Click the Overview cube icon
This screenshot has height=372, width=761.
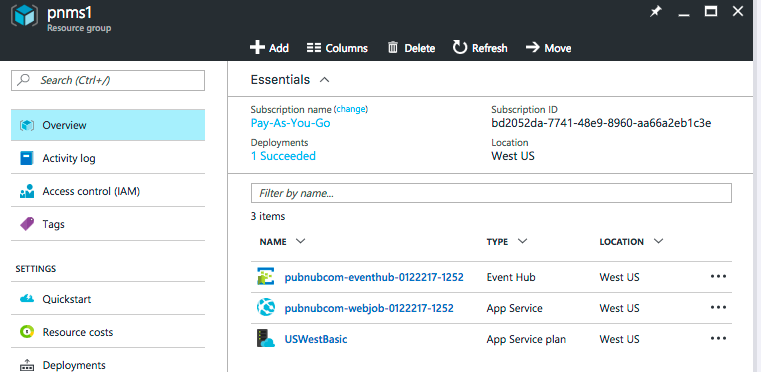point(27,125)
